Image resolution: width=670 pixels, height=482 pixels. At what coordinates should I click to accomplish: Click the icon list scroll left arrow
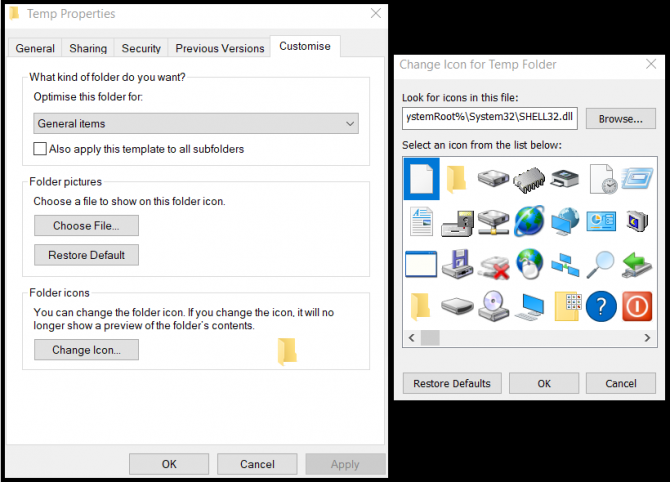[411, 338]
